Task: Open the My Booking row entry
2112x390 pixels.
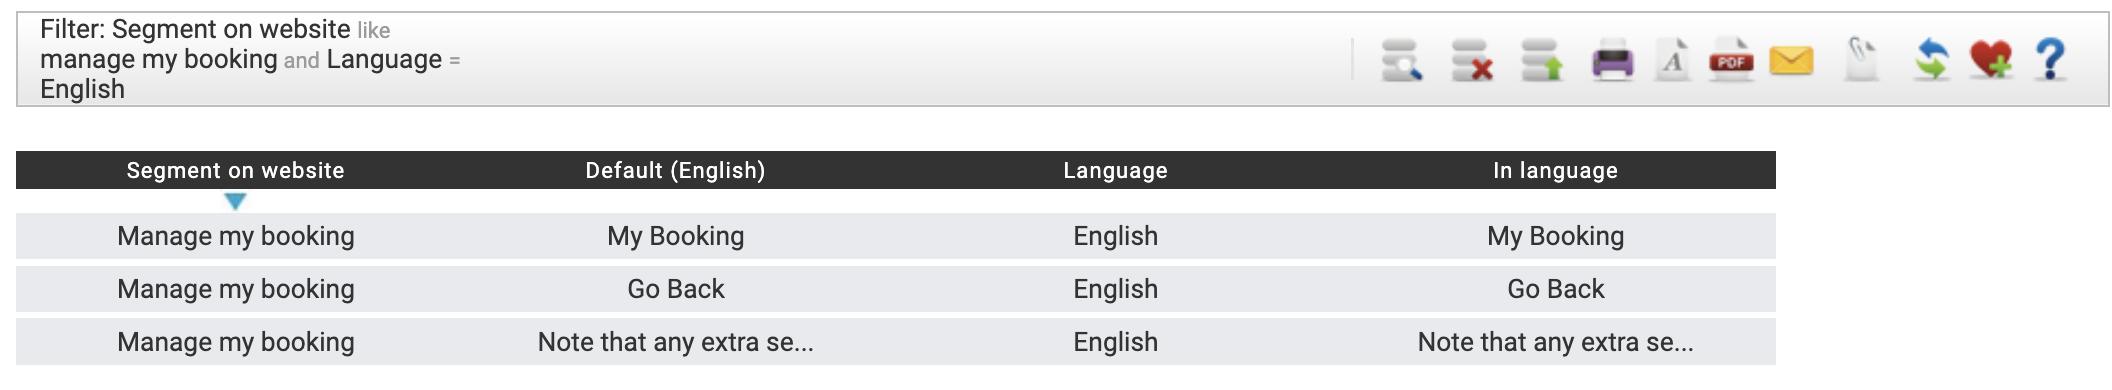Action: click(x=896, y=236)
